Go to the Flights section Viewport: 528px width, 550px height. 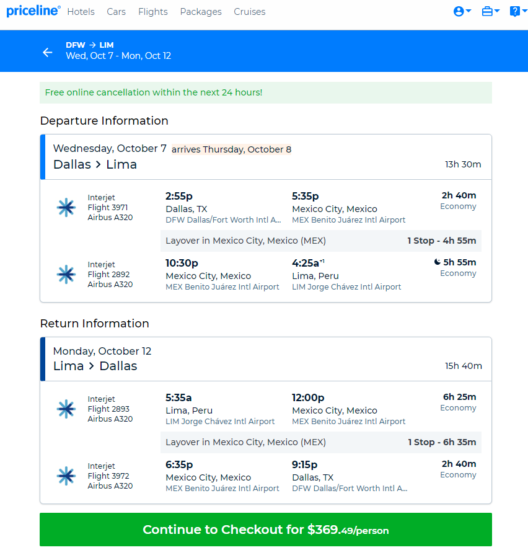[153, 12]
